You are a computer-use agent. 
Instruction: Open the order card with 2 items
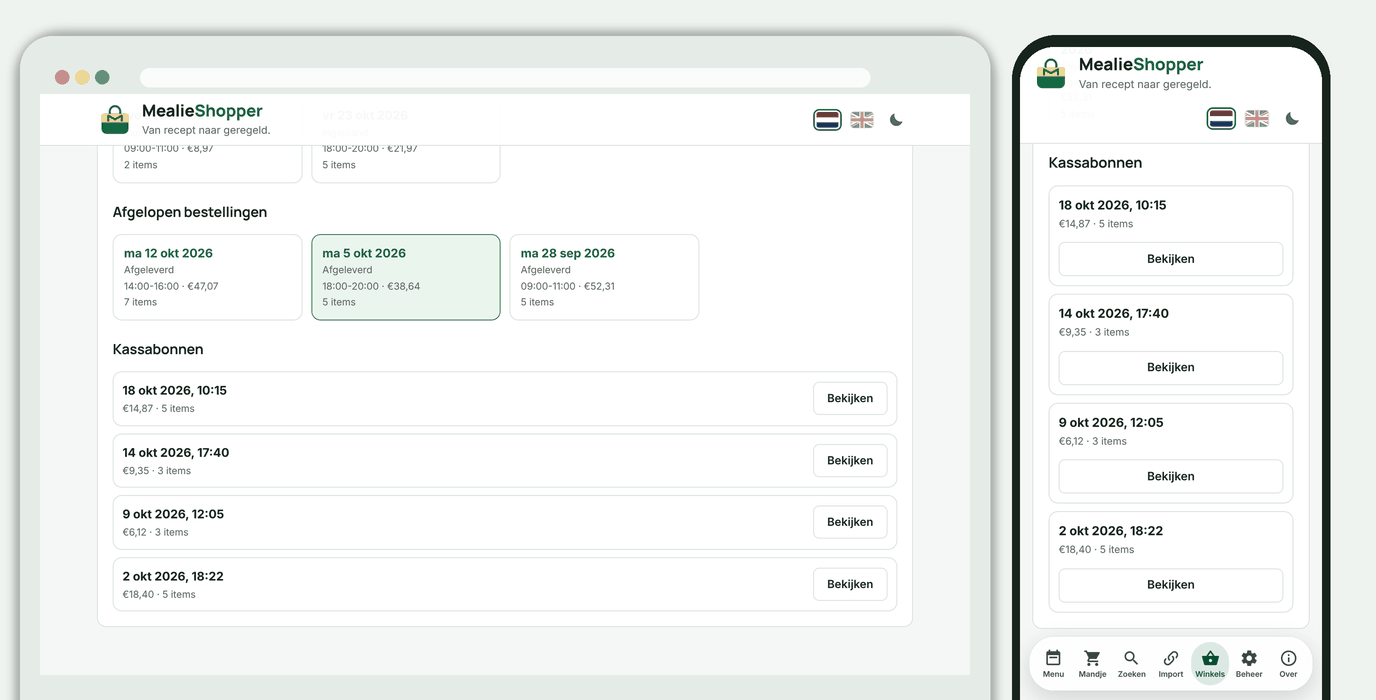(208, 163)
